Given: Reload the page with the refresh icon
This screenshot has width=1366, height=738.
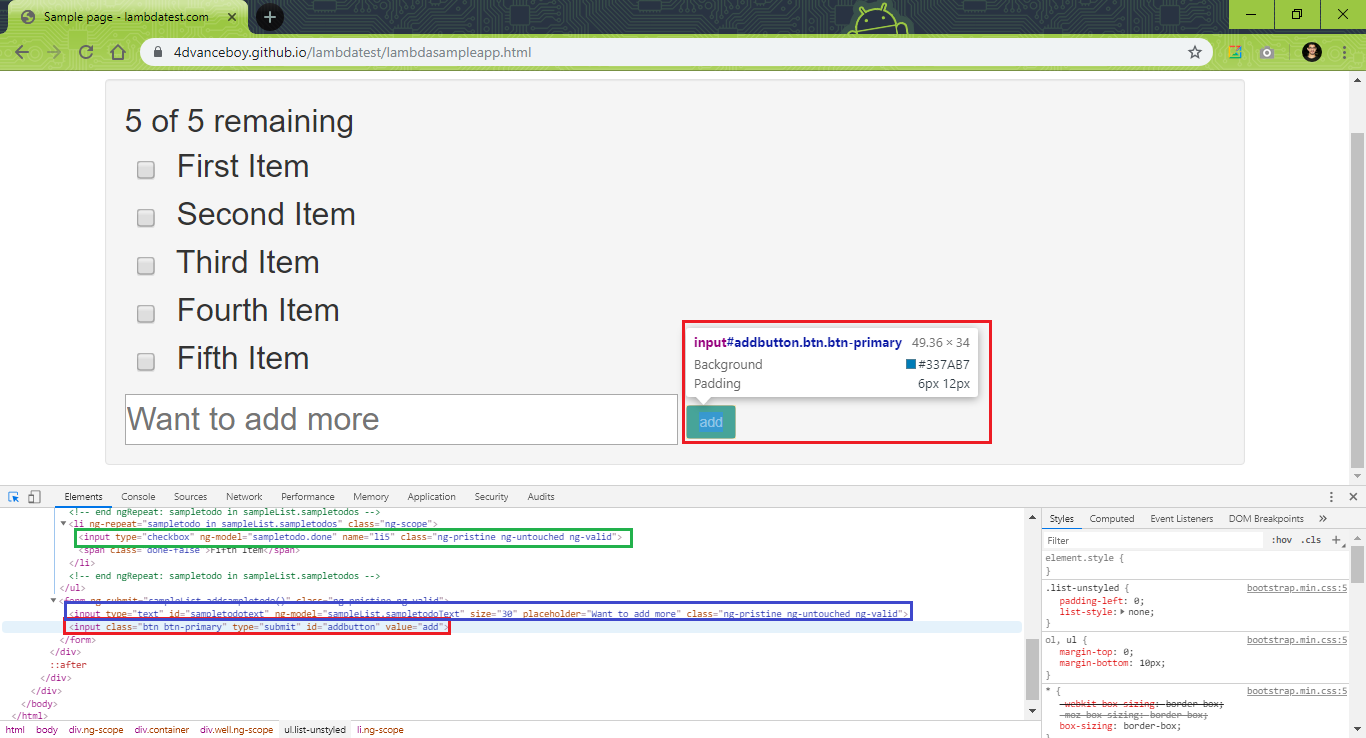Looking at the screenshot, I should tap(86, 52).
